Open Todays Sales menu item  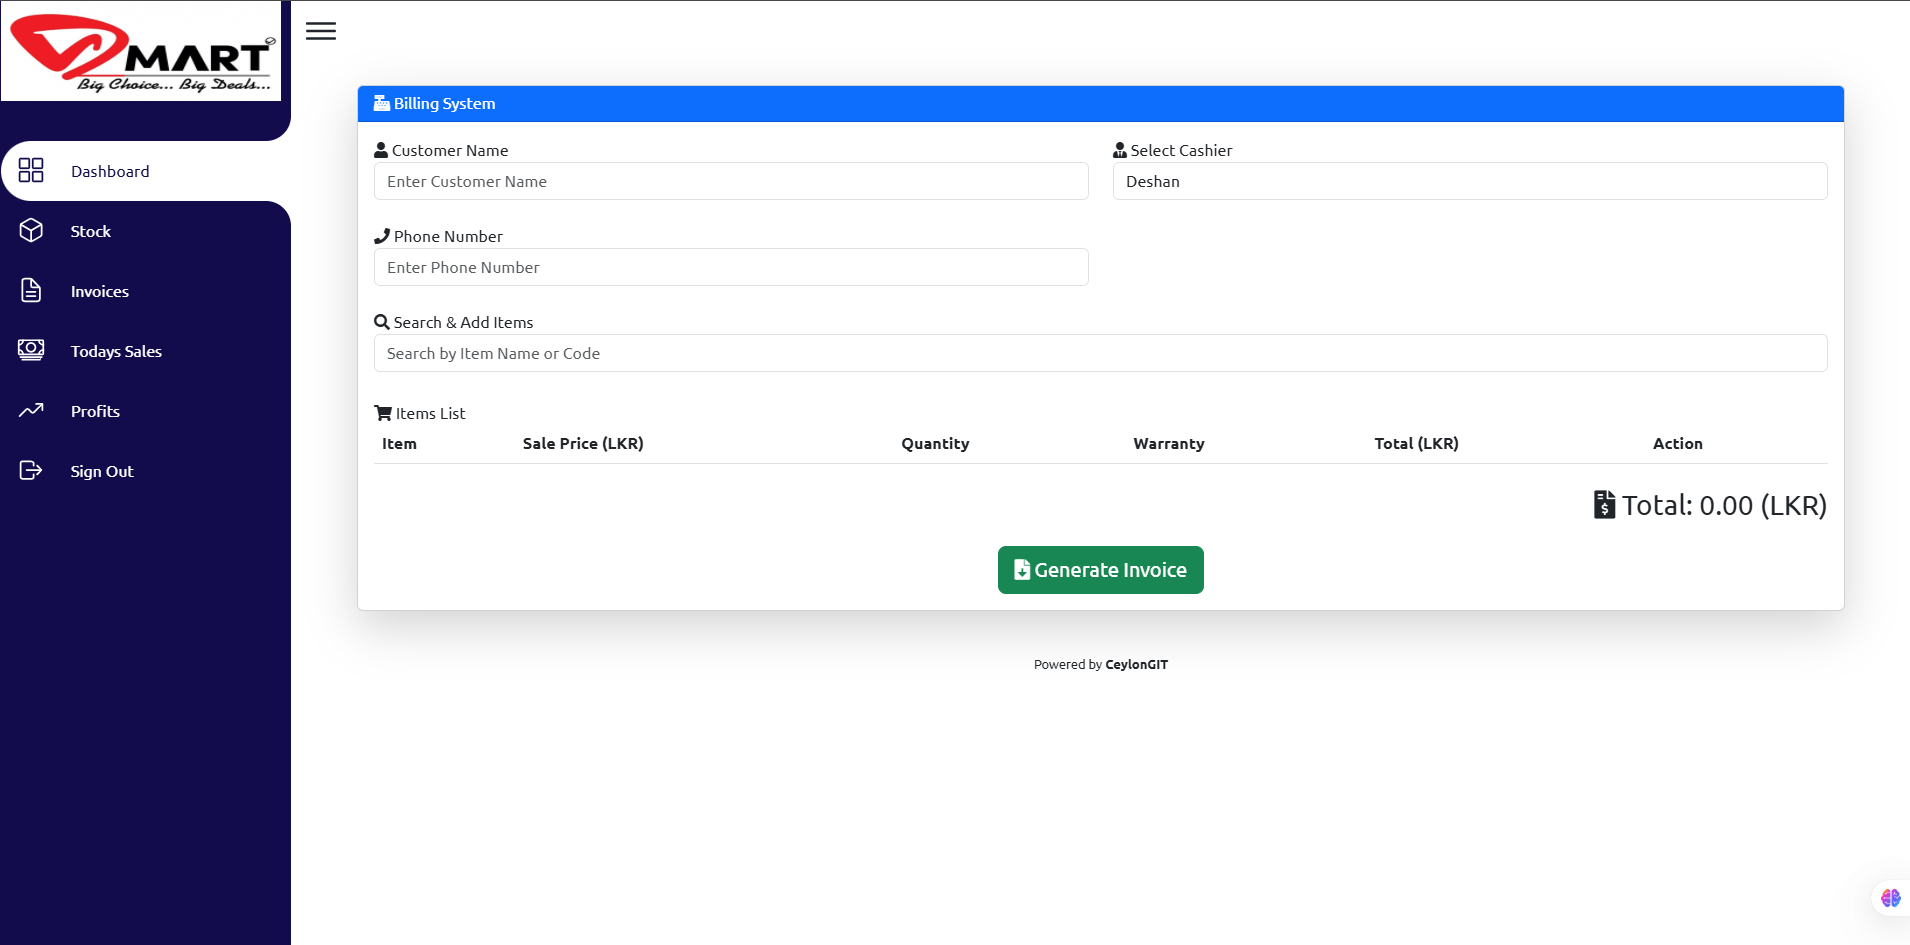point(116,352)
